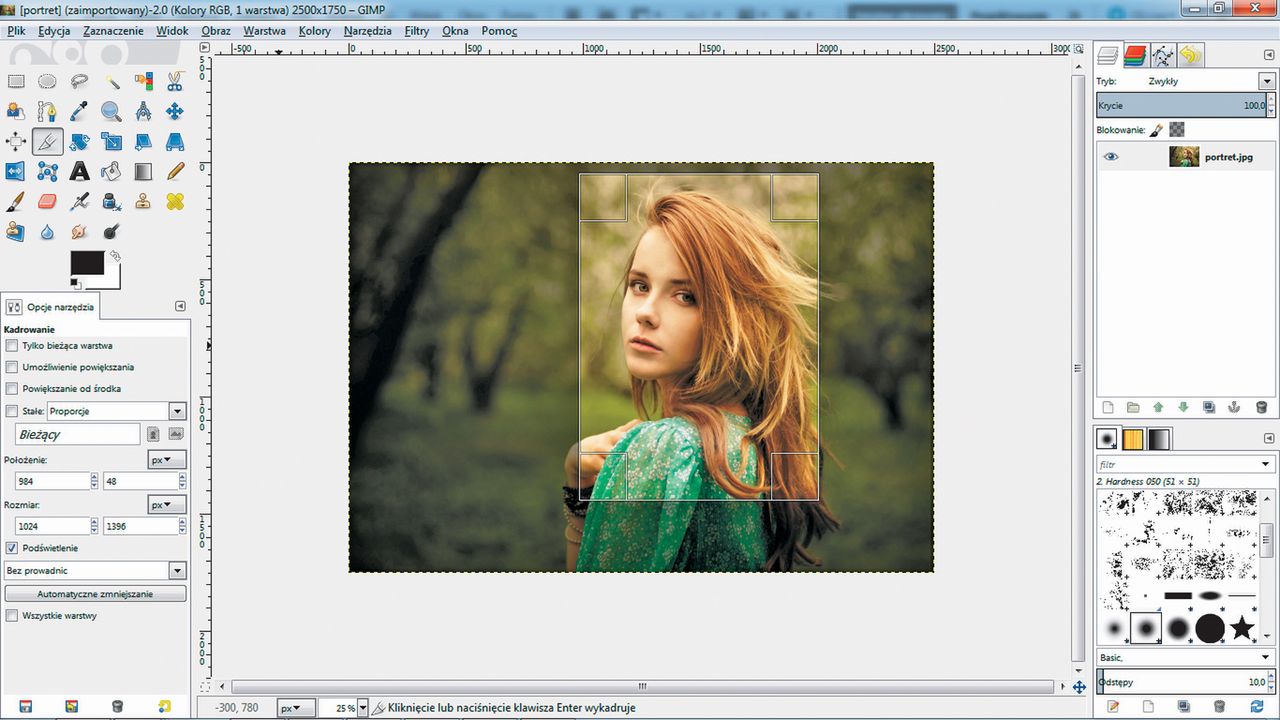
Task: Open the 'Basic,' brush tag dropdown
Action: tap(1185, 657)
